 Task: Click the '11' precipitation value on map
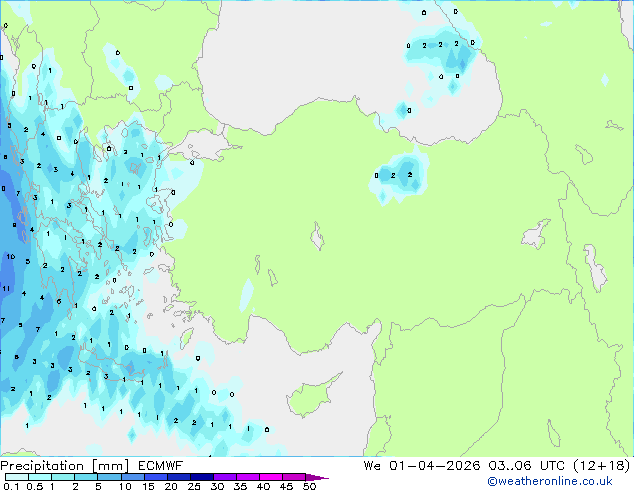[x=6, y=289]
